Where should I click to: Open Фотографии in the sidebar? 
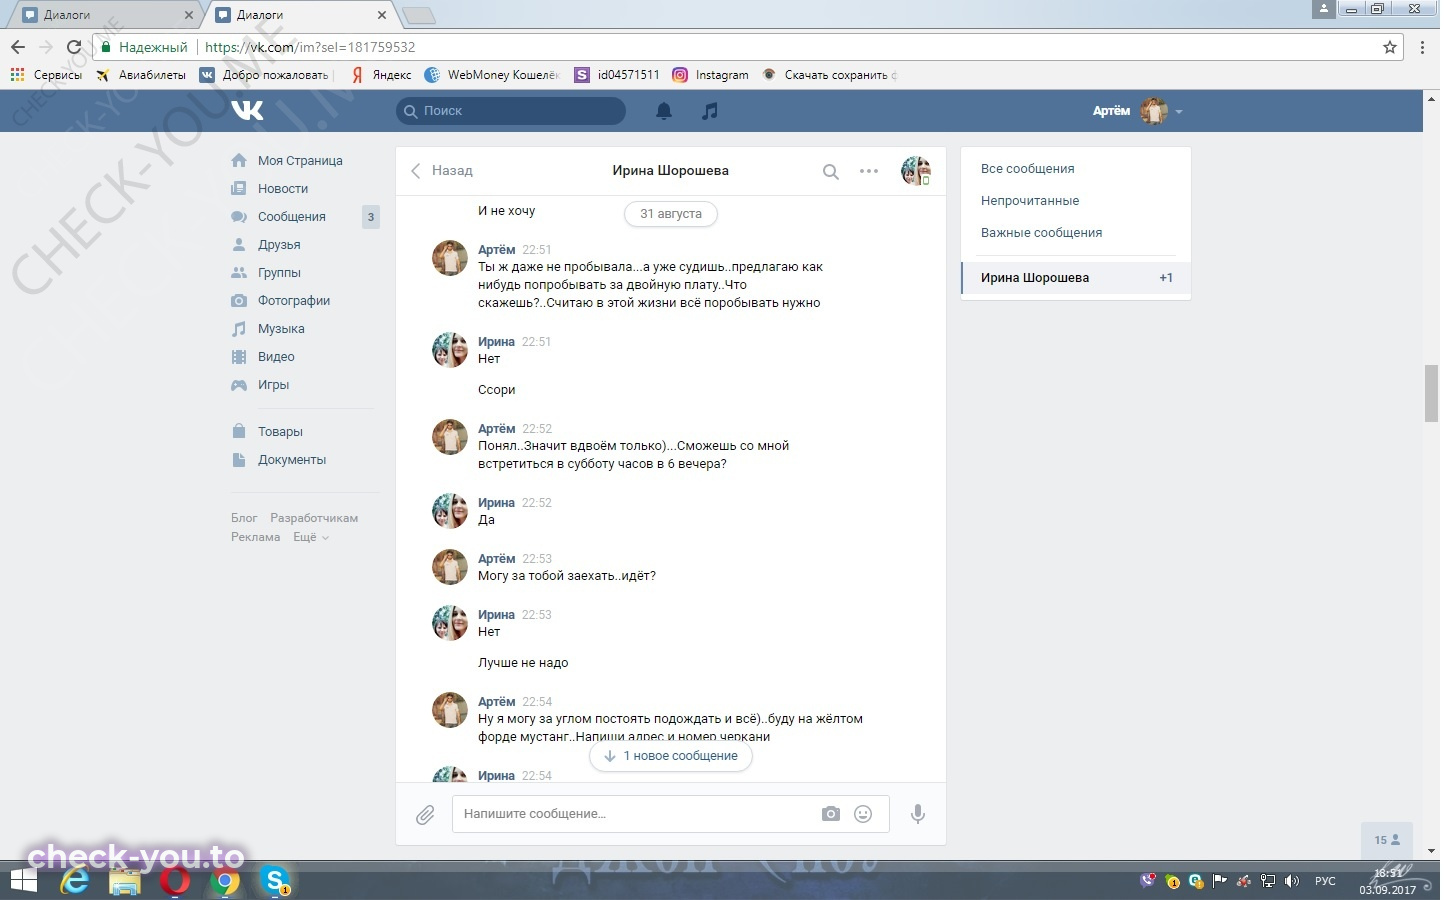tap(281, 301)
